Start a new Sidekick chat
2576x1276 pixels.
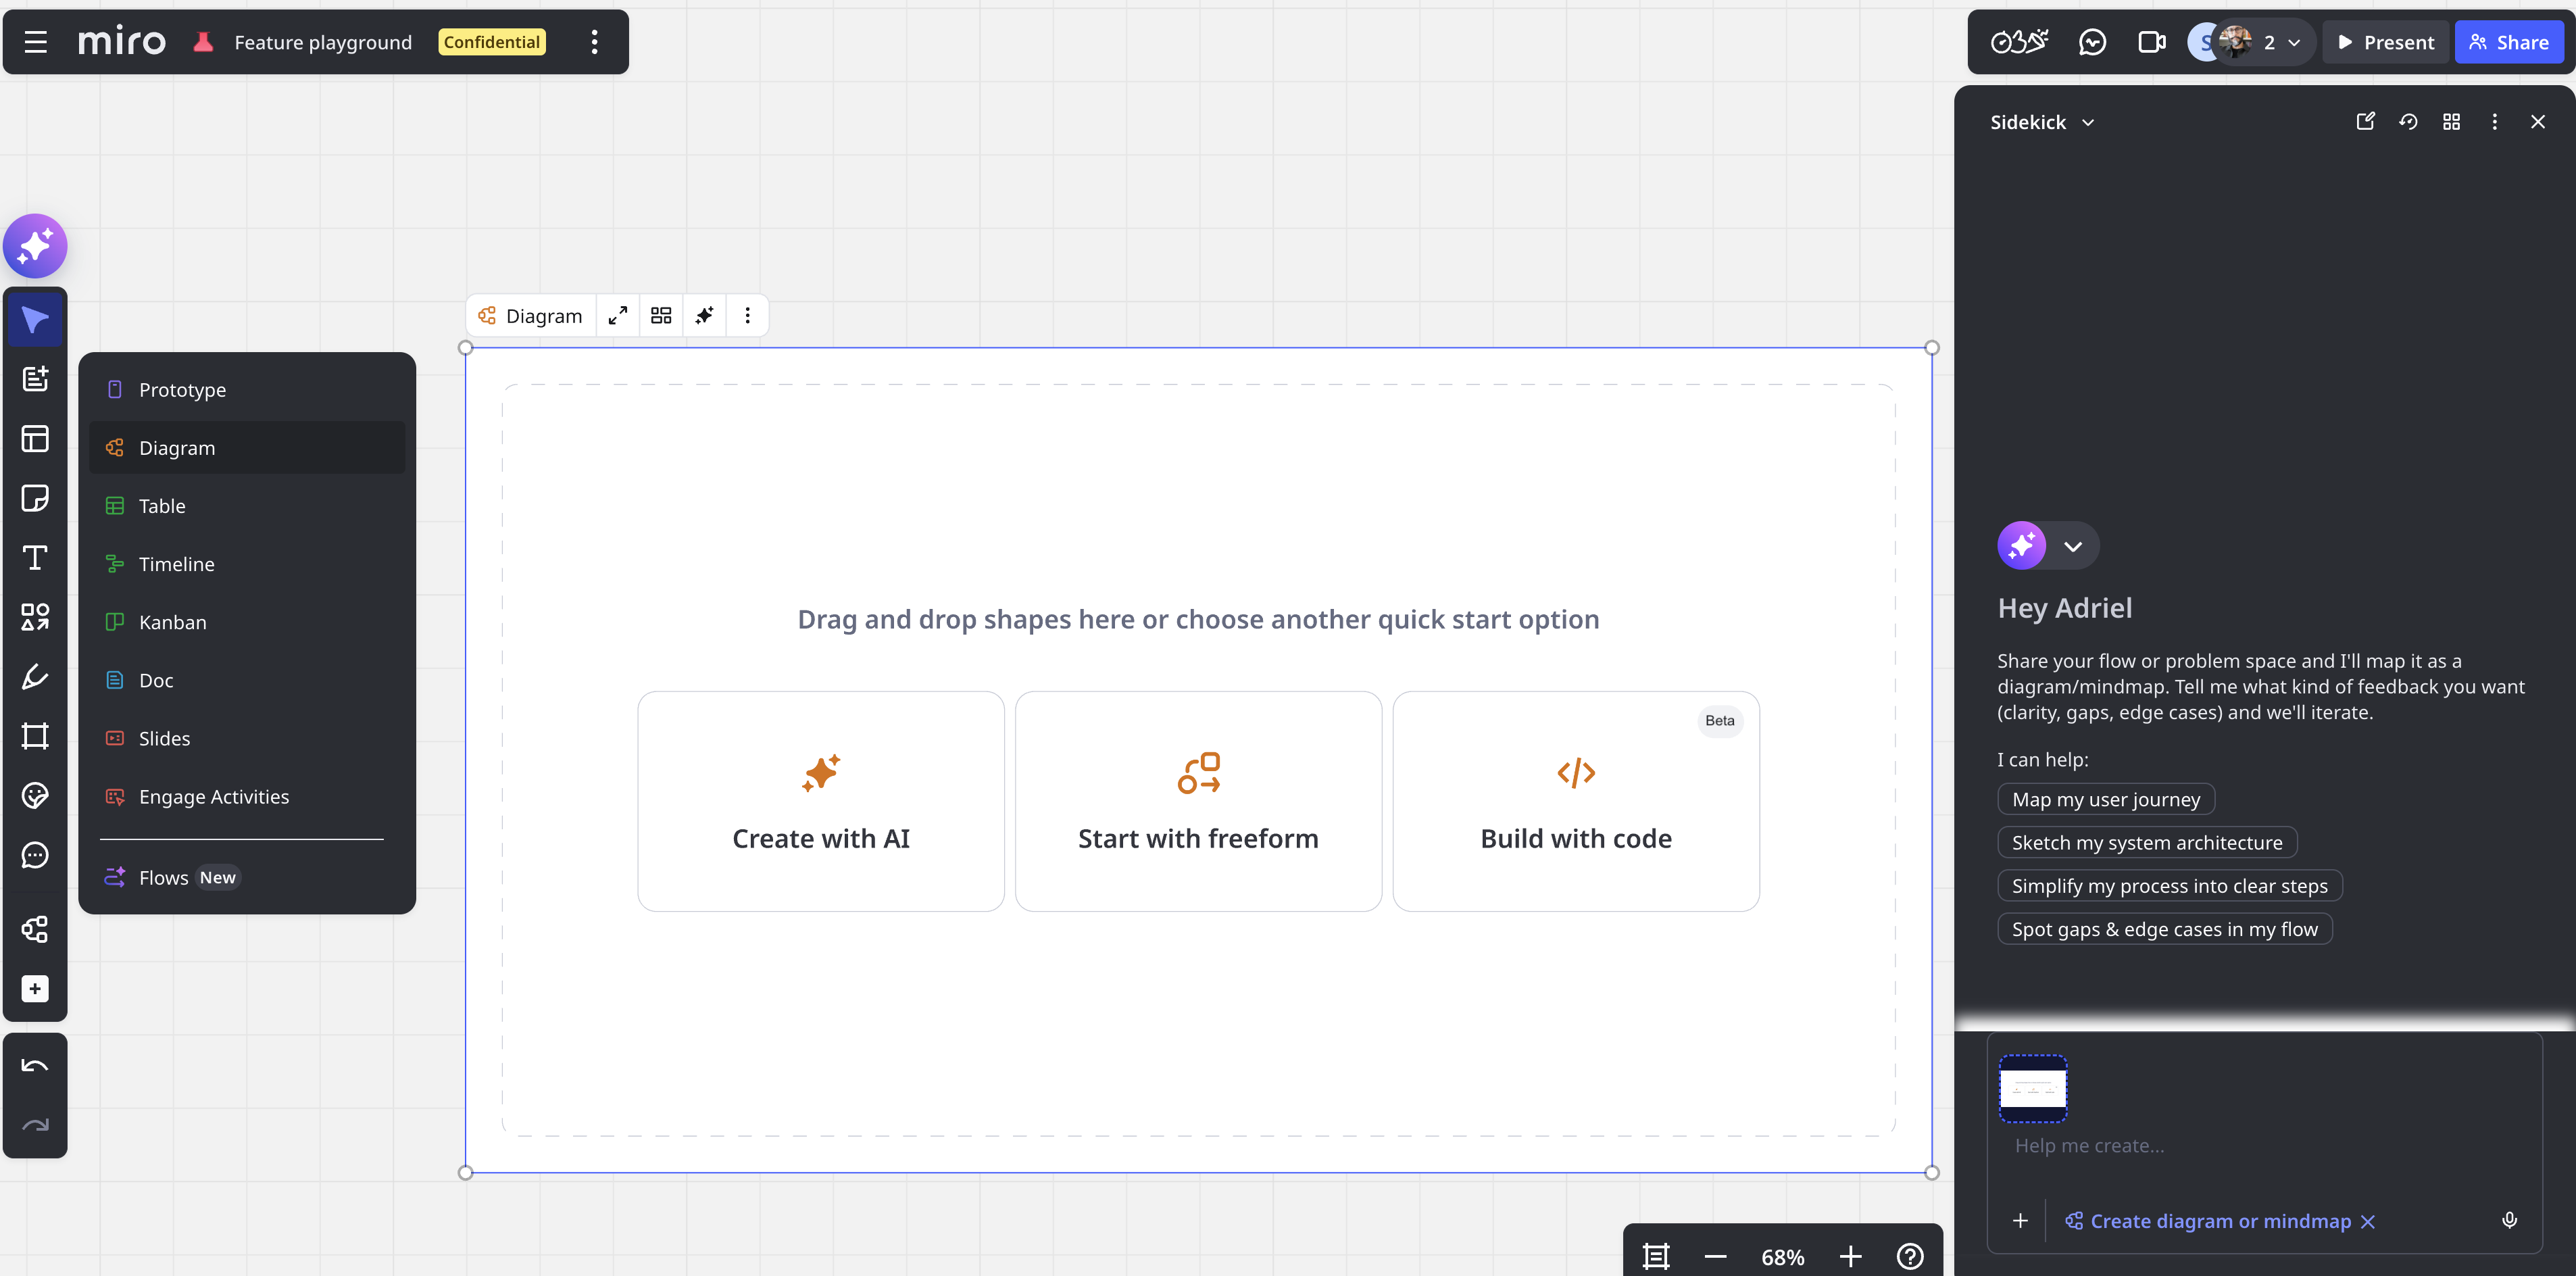click(2365, 122)
